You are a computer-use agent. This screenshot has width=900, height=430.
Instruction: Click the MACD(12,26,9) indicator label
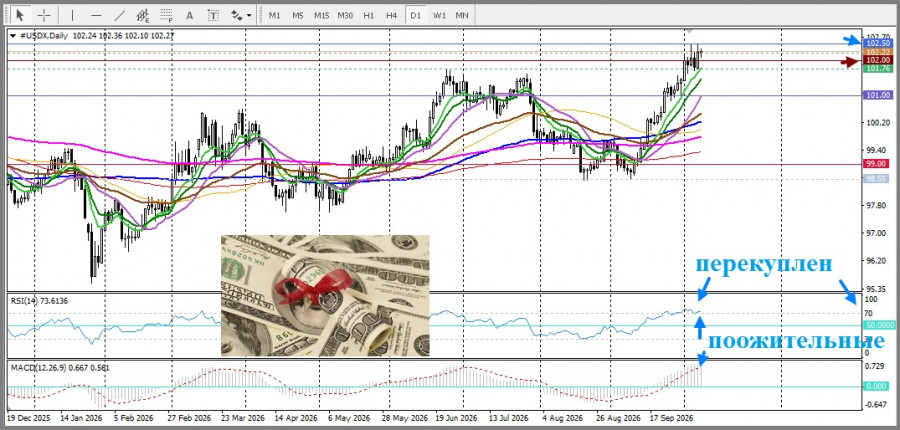[x=60, y=367]
